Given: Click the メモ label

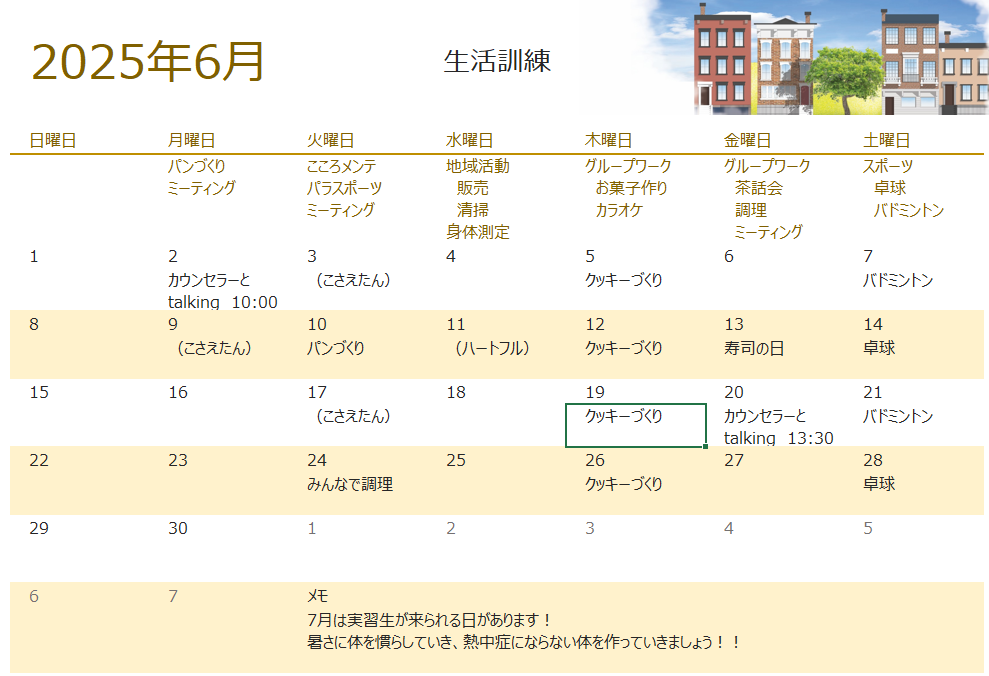Looking at the screenshot, I should (317, 596).
